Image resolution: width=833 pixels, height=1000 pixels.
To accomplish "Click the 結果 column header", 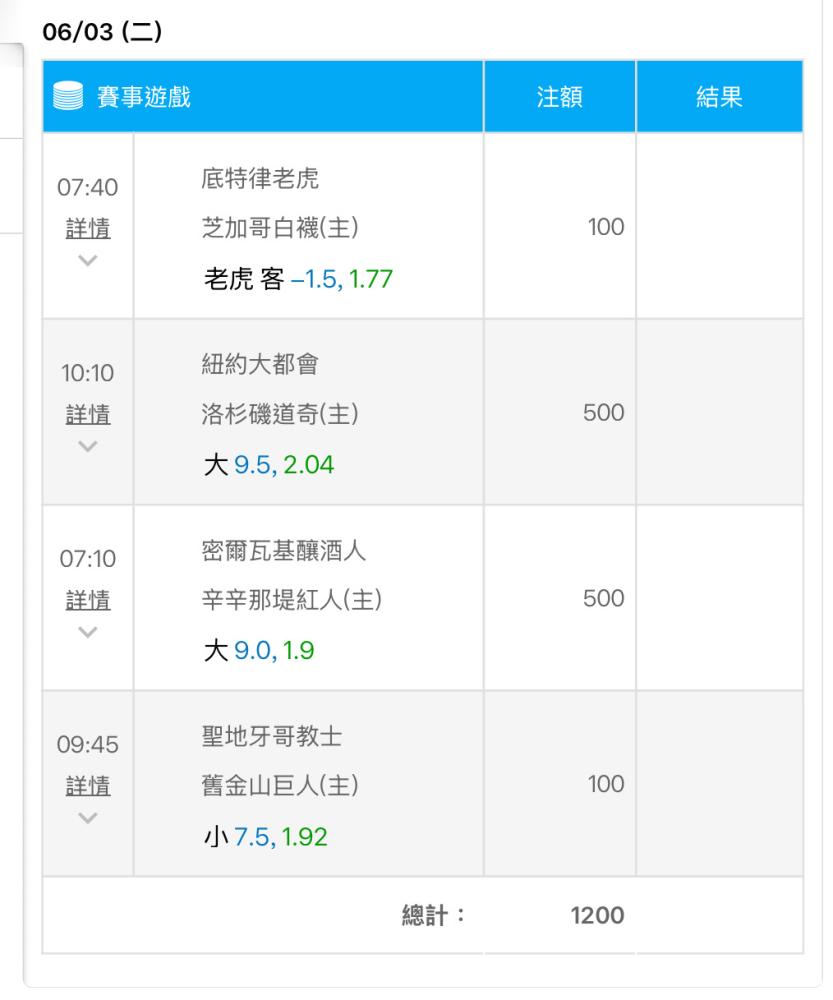I will click(x=719, y=97).
